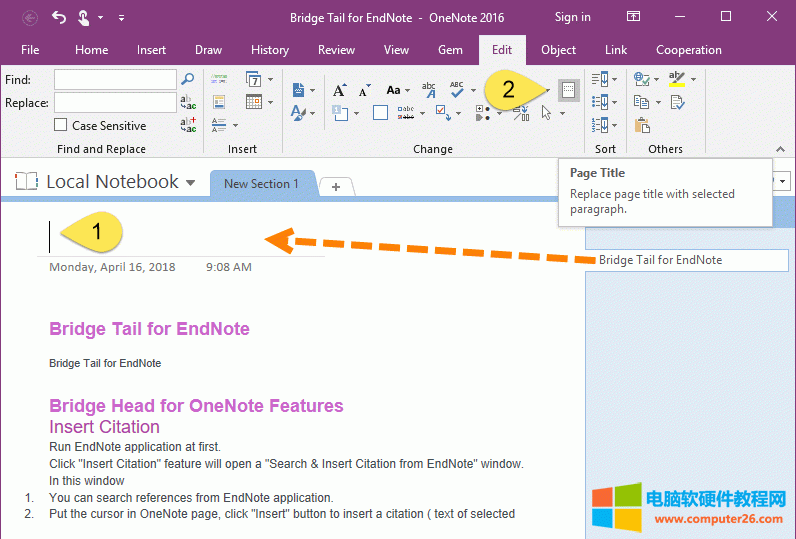
Task: Expand the Local Notebook dropdown
Action: [x=190, y=182]
